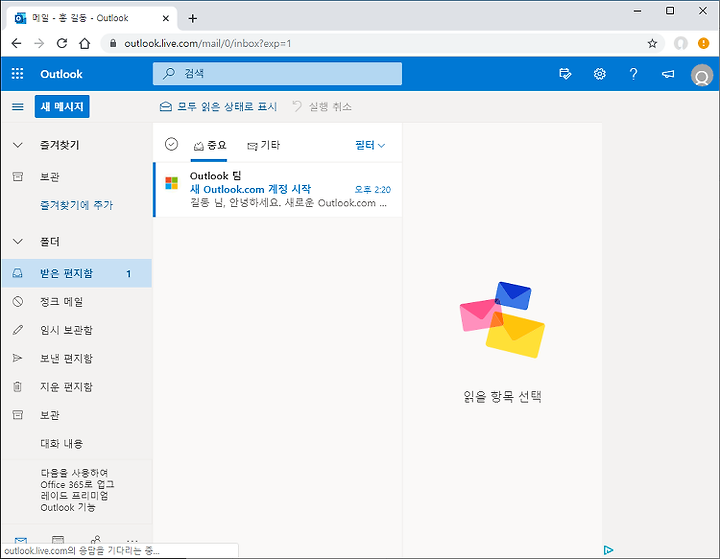Click pencil icon beside 임시 보관함

pos(17,330)
